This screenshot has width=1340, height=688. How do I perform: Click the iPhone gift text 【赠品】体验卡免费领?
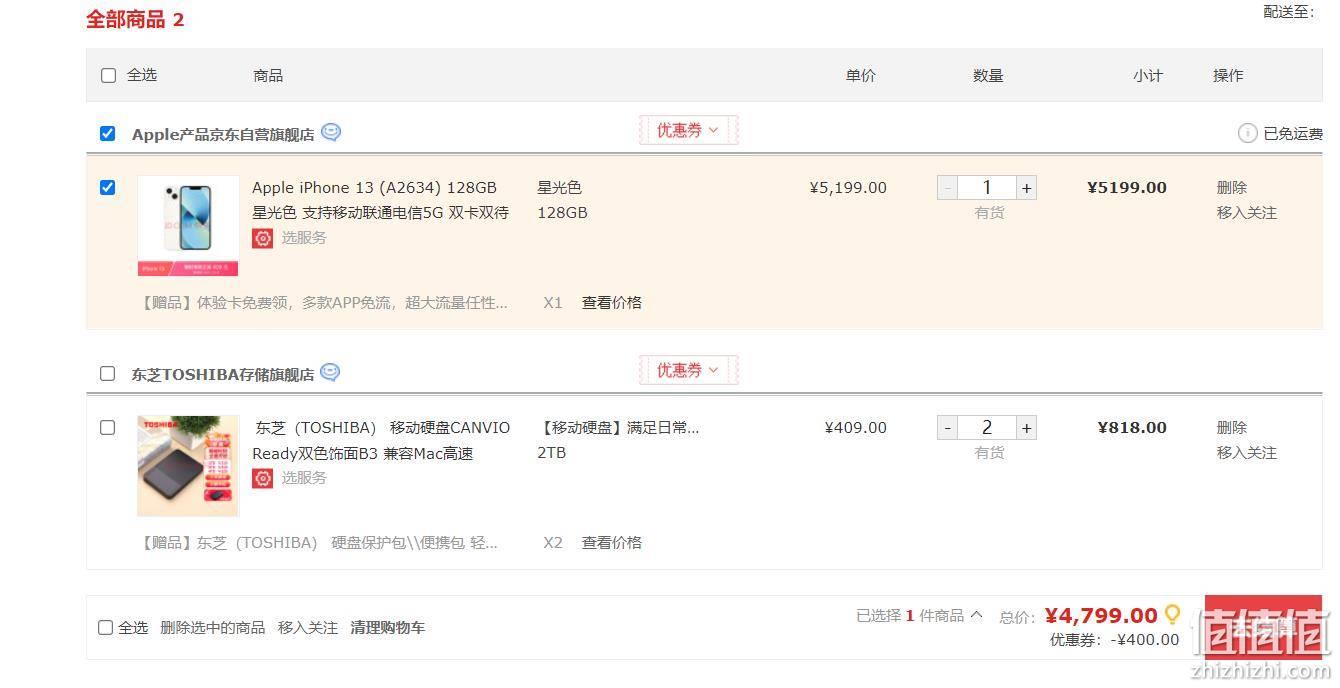(x=324, y=302)
